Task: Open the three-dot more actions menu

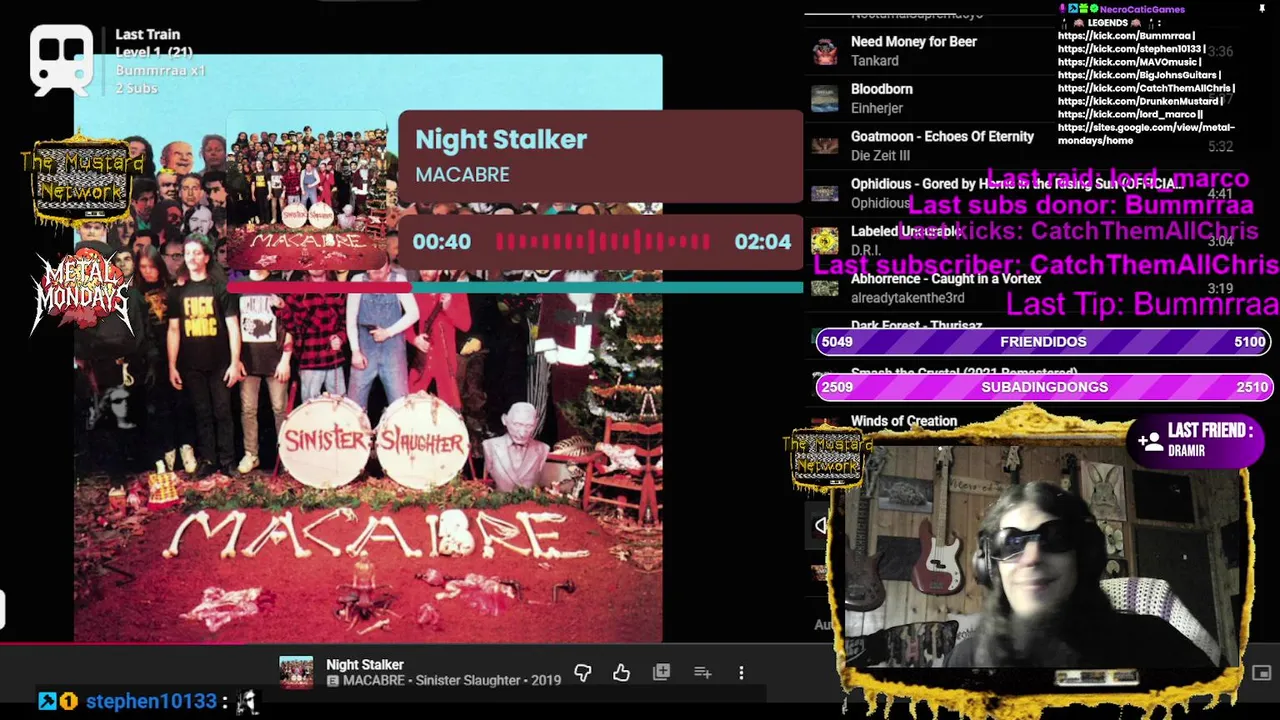Action: click(741, 673)
